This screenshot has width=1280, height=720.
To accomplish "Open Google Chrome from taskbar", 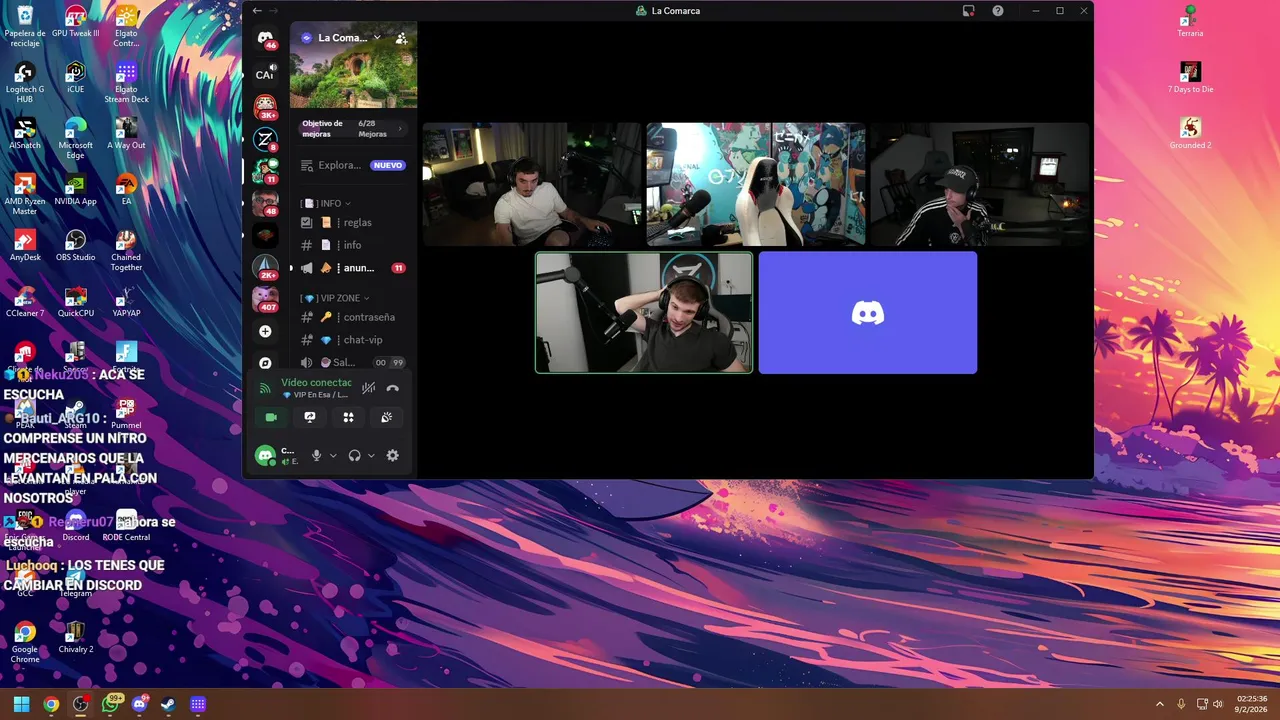I will tap(51, 704).
